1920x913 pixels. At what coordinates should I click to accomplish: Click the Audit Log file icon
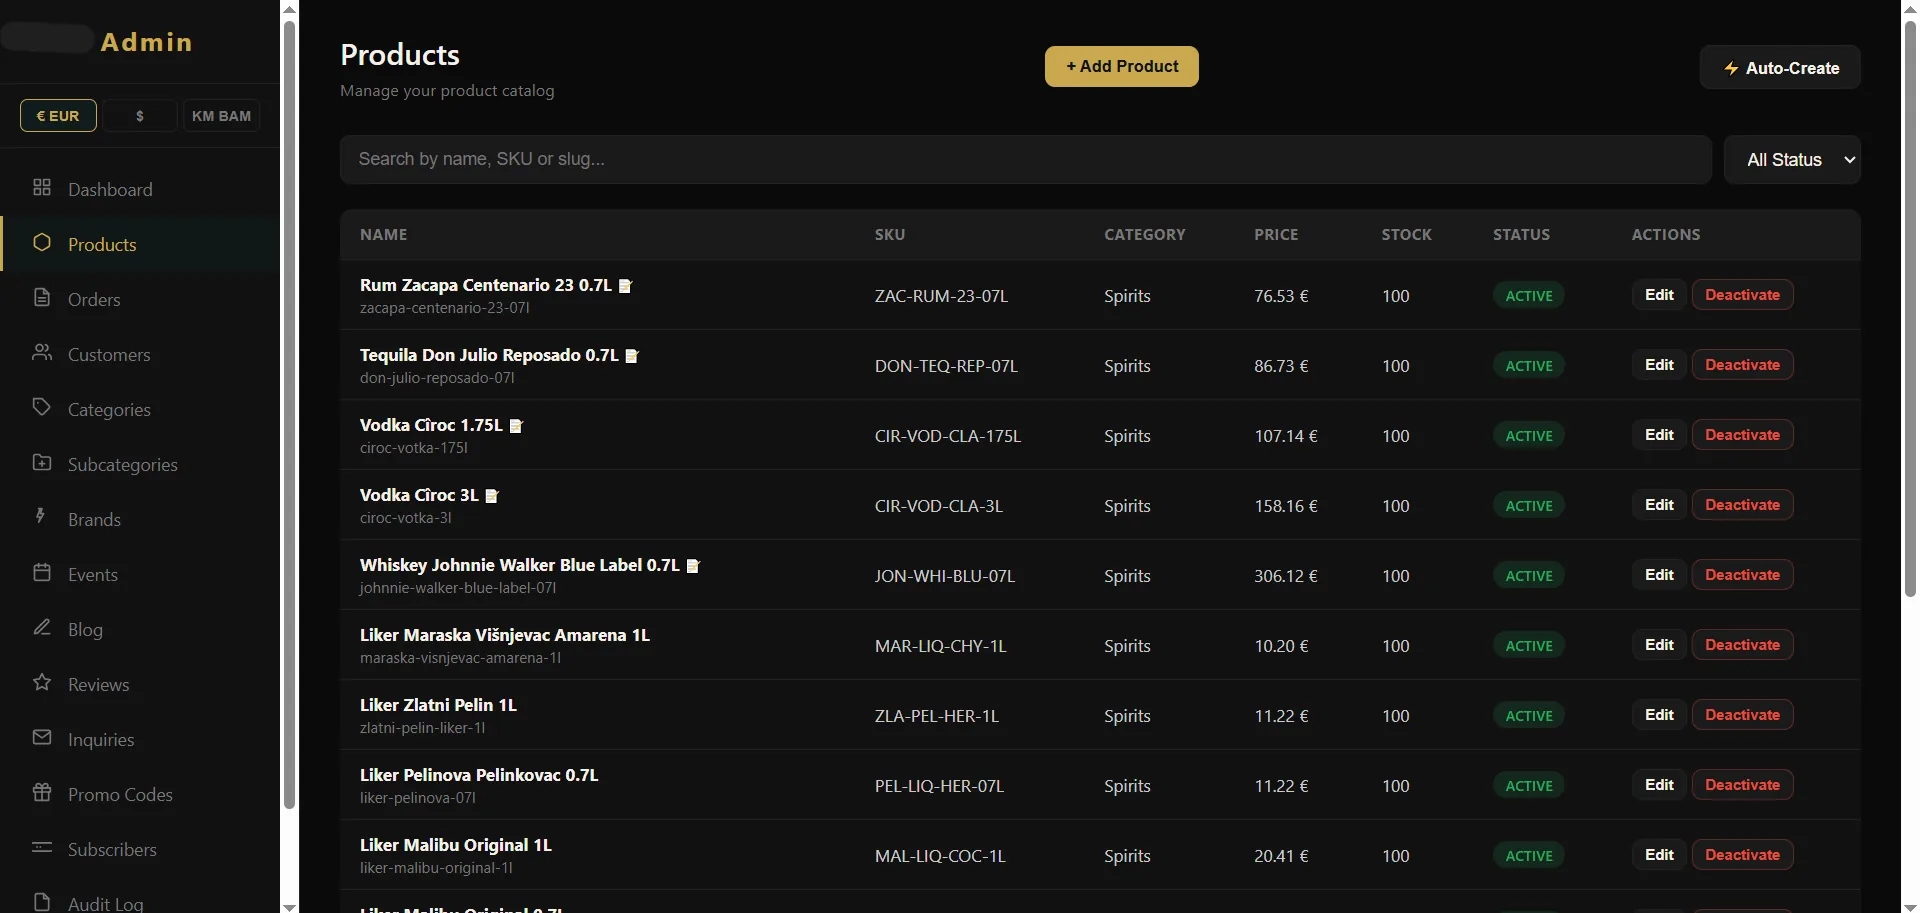click(x=42, y=902)
